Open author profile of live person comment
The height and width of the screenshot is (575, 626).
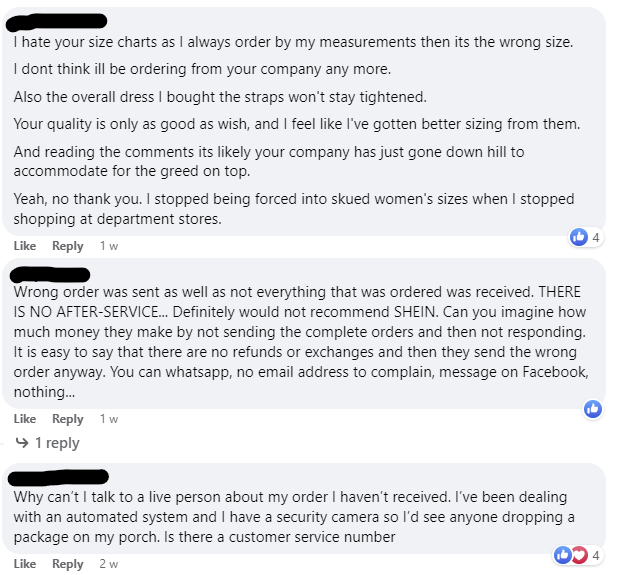coord(60,477)
